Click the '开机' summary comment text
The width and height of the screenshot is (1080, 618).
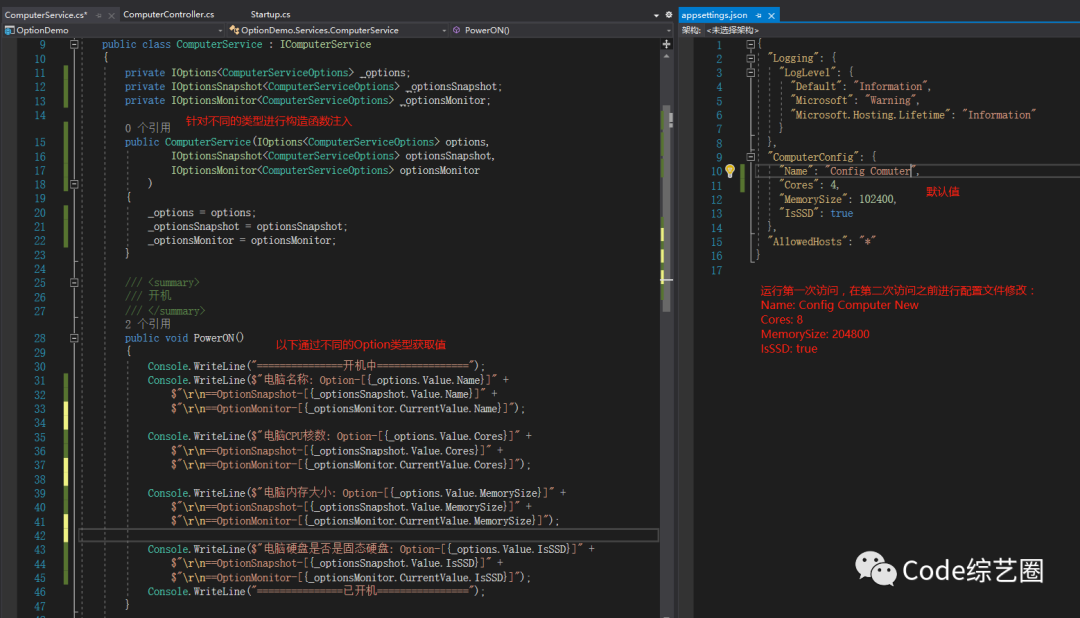tap(159, 296)
